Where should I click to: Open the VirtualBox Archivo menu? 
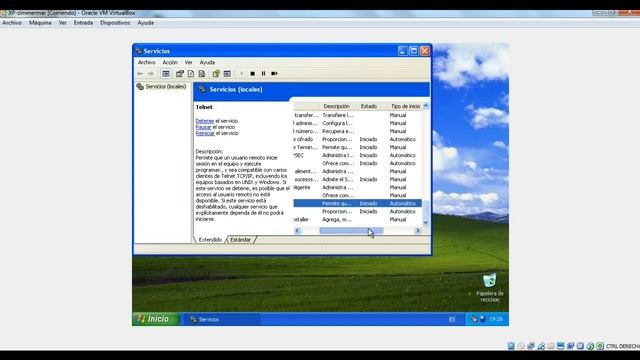[x=12, y=23]
